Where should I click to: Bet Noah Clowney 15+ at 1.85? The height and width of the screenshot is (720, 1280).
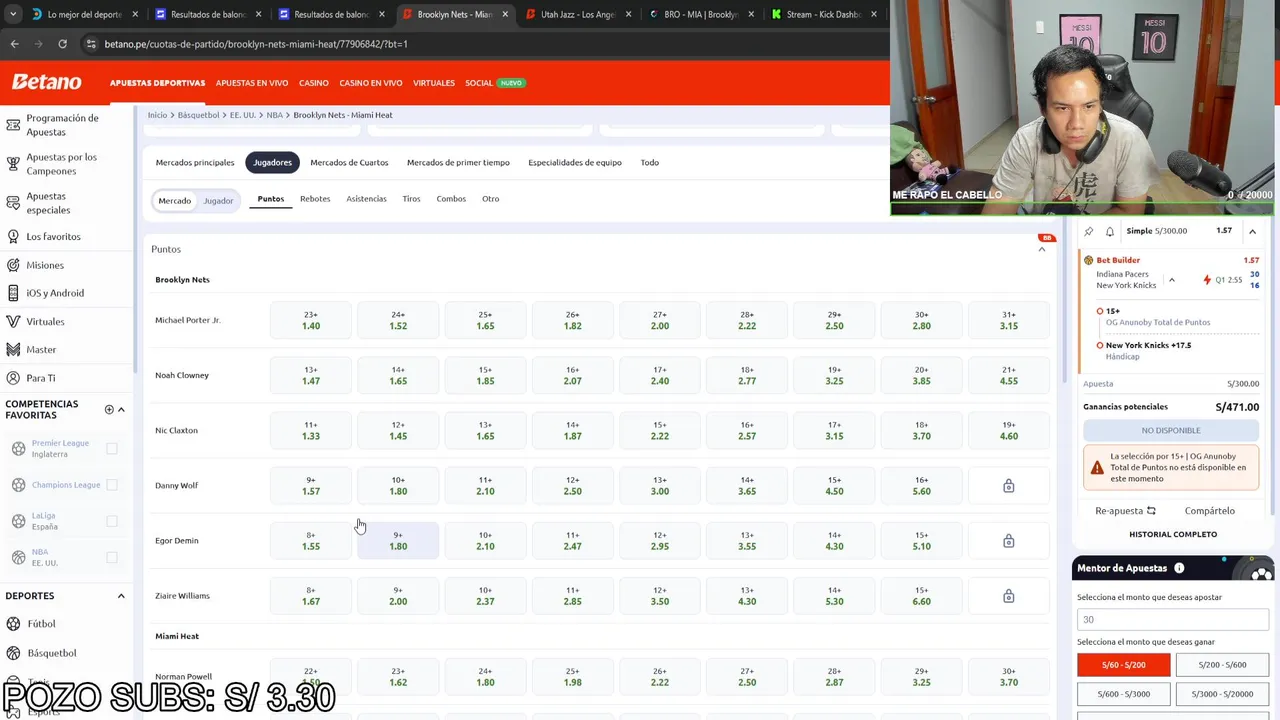[485, 375]
